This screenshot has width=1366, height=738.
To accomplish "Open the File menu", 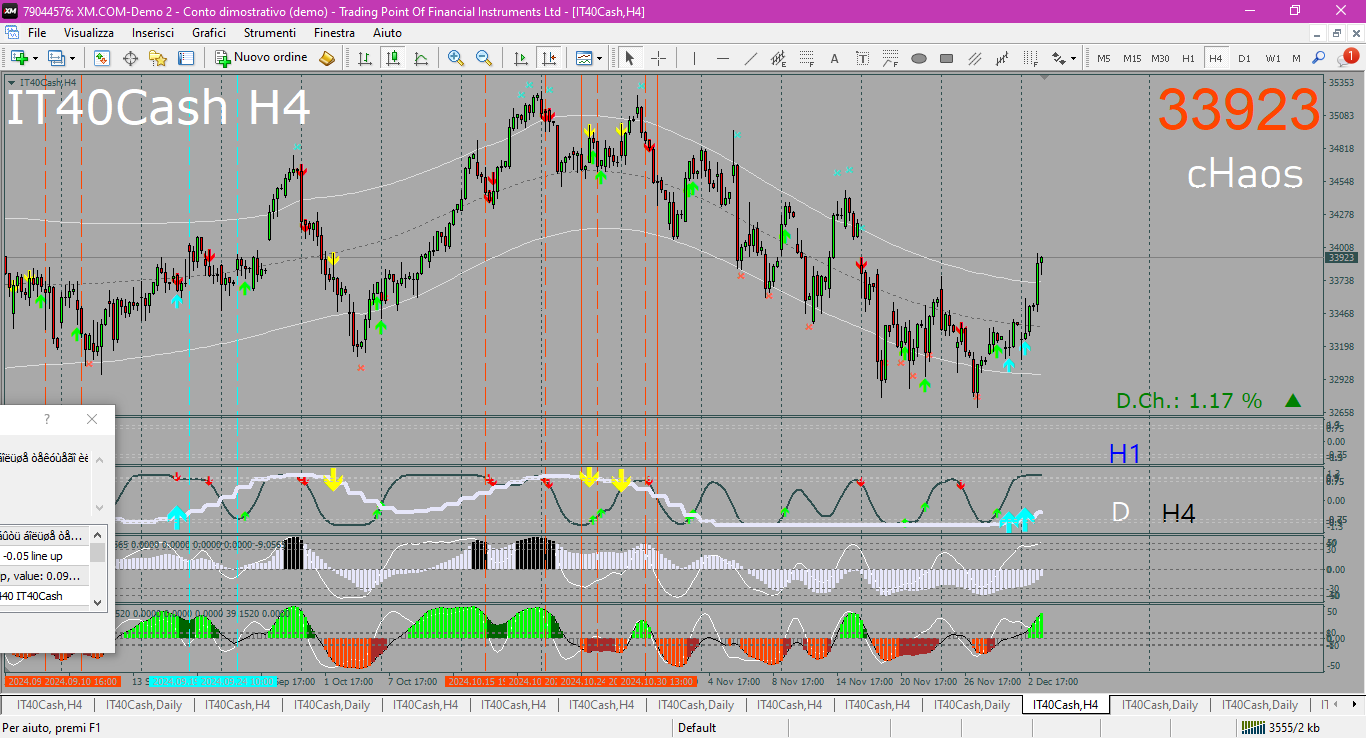I will (x=37, y=33).
